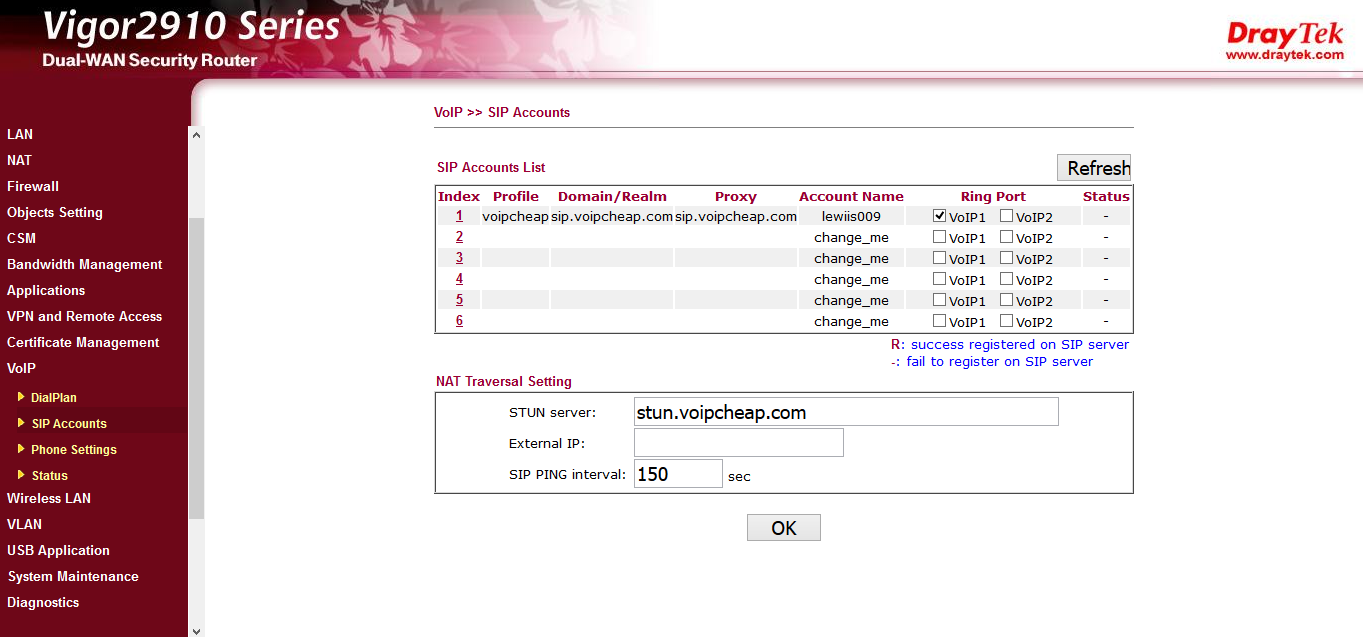
Task: Open SIP account index 1
Action: (x=459, y=216)
